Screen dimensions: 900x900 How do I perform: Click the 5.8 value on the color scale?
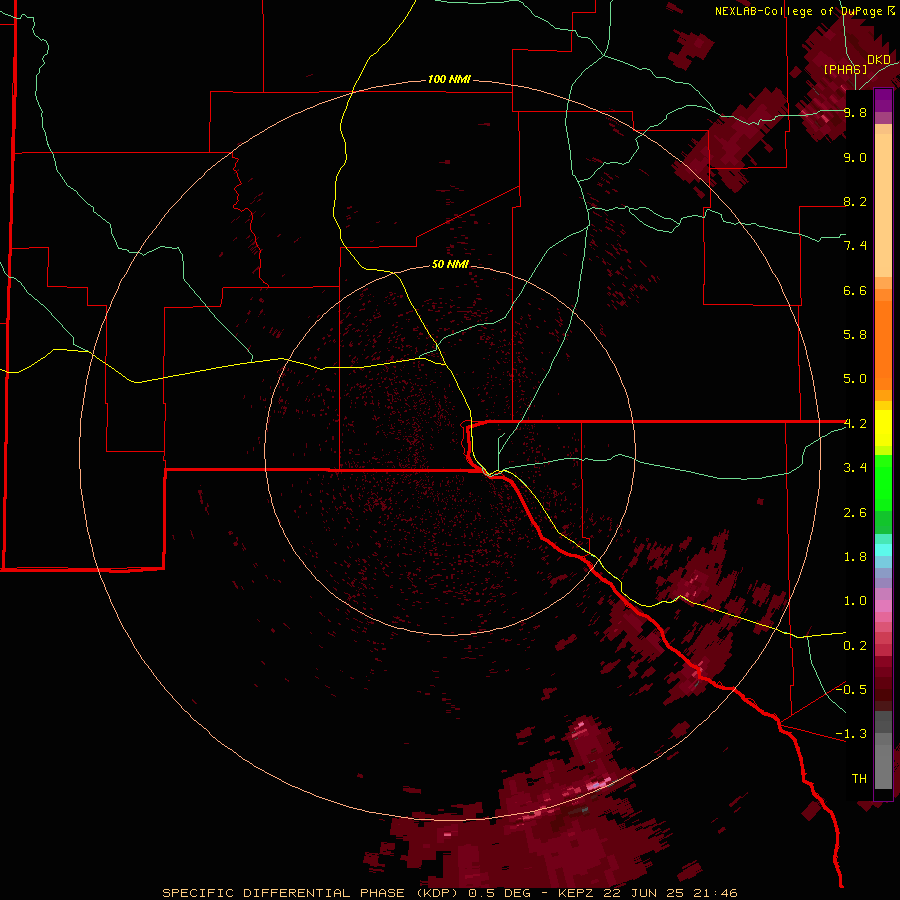coord(855,335)
